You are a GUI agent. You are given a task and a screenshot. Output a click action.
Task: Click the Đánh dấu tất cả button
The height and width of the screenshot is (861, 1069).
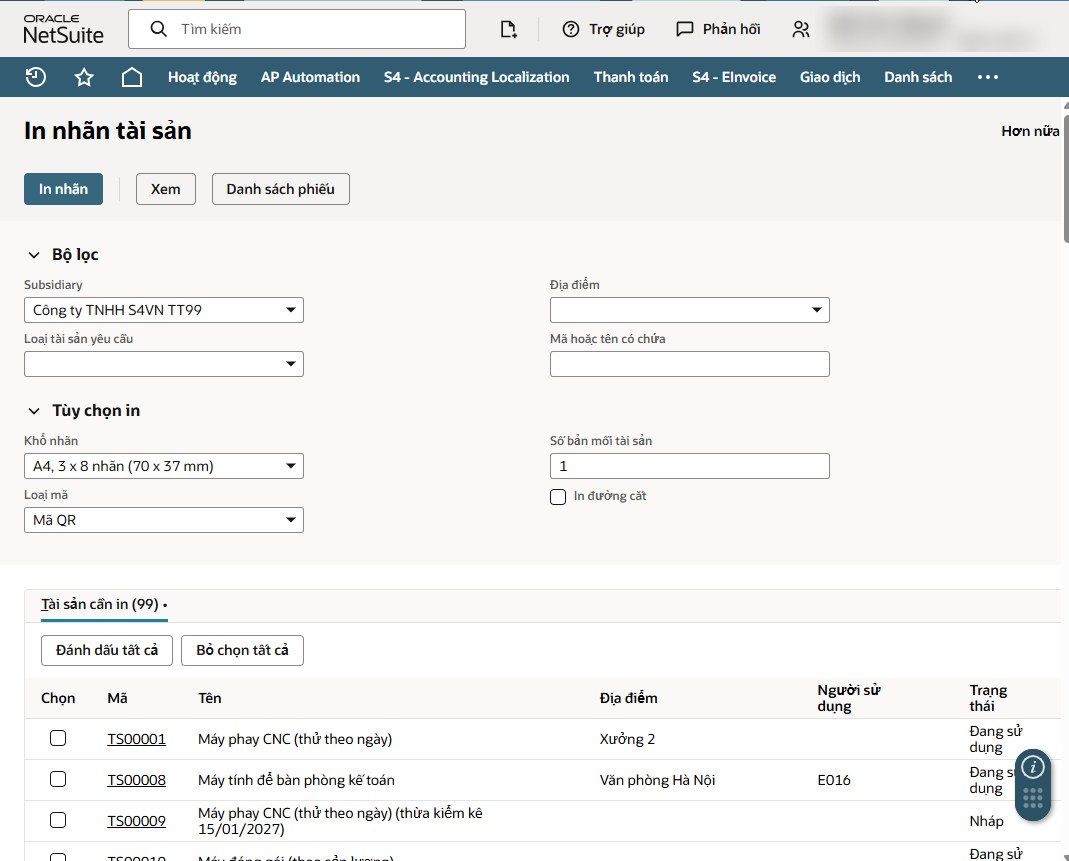pos(107,650)
